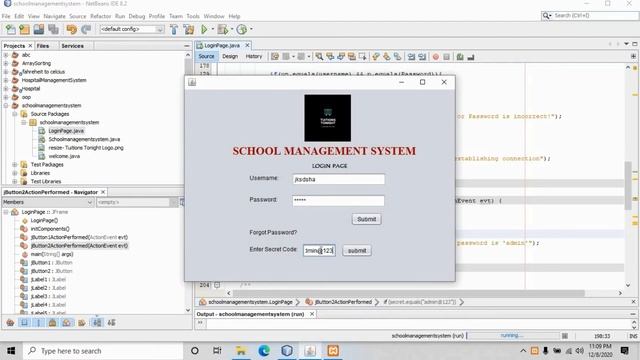Click the lowercase submit button beside secret code
Screen dimensions: 640x360
[357, 251]
